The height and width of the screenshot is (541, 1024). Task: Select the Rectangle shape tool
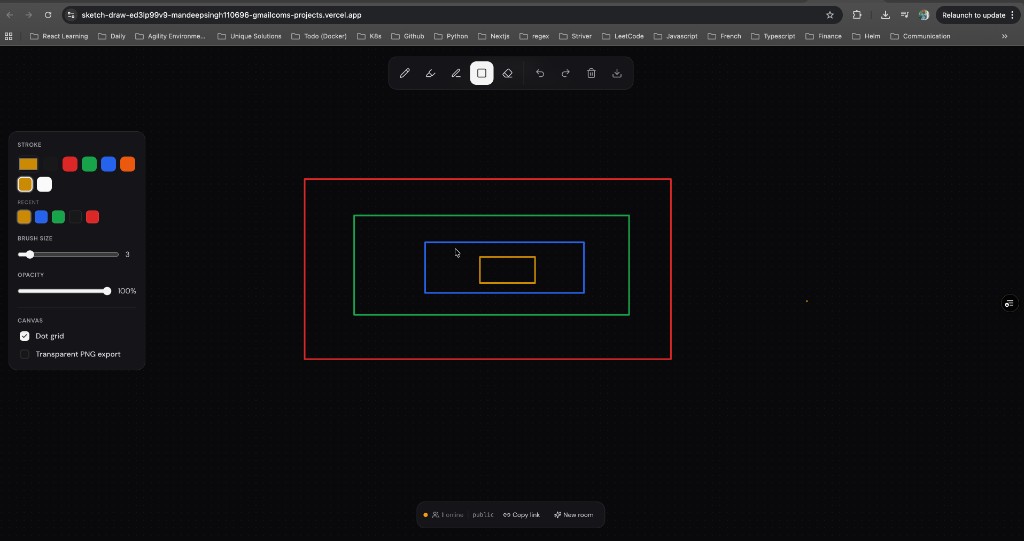482,73
